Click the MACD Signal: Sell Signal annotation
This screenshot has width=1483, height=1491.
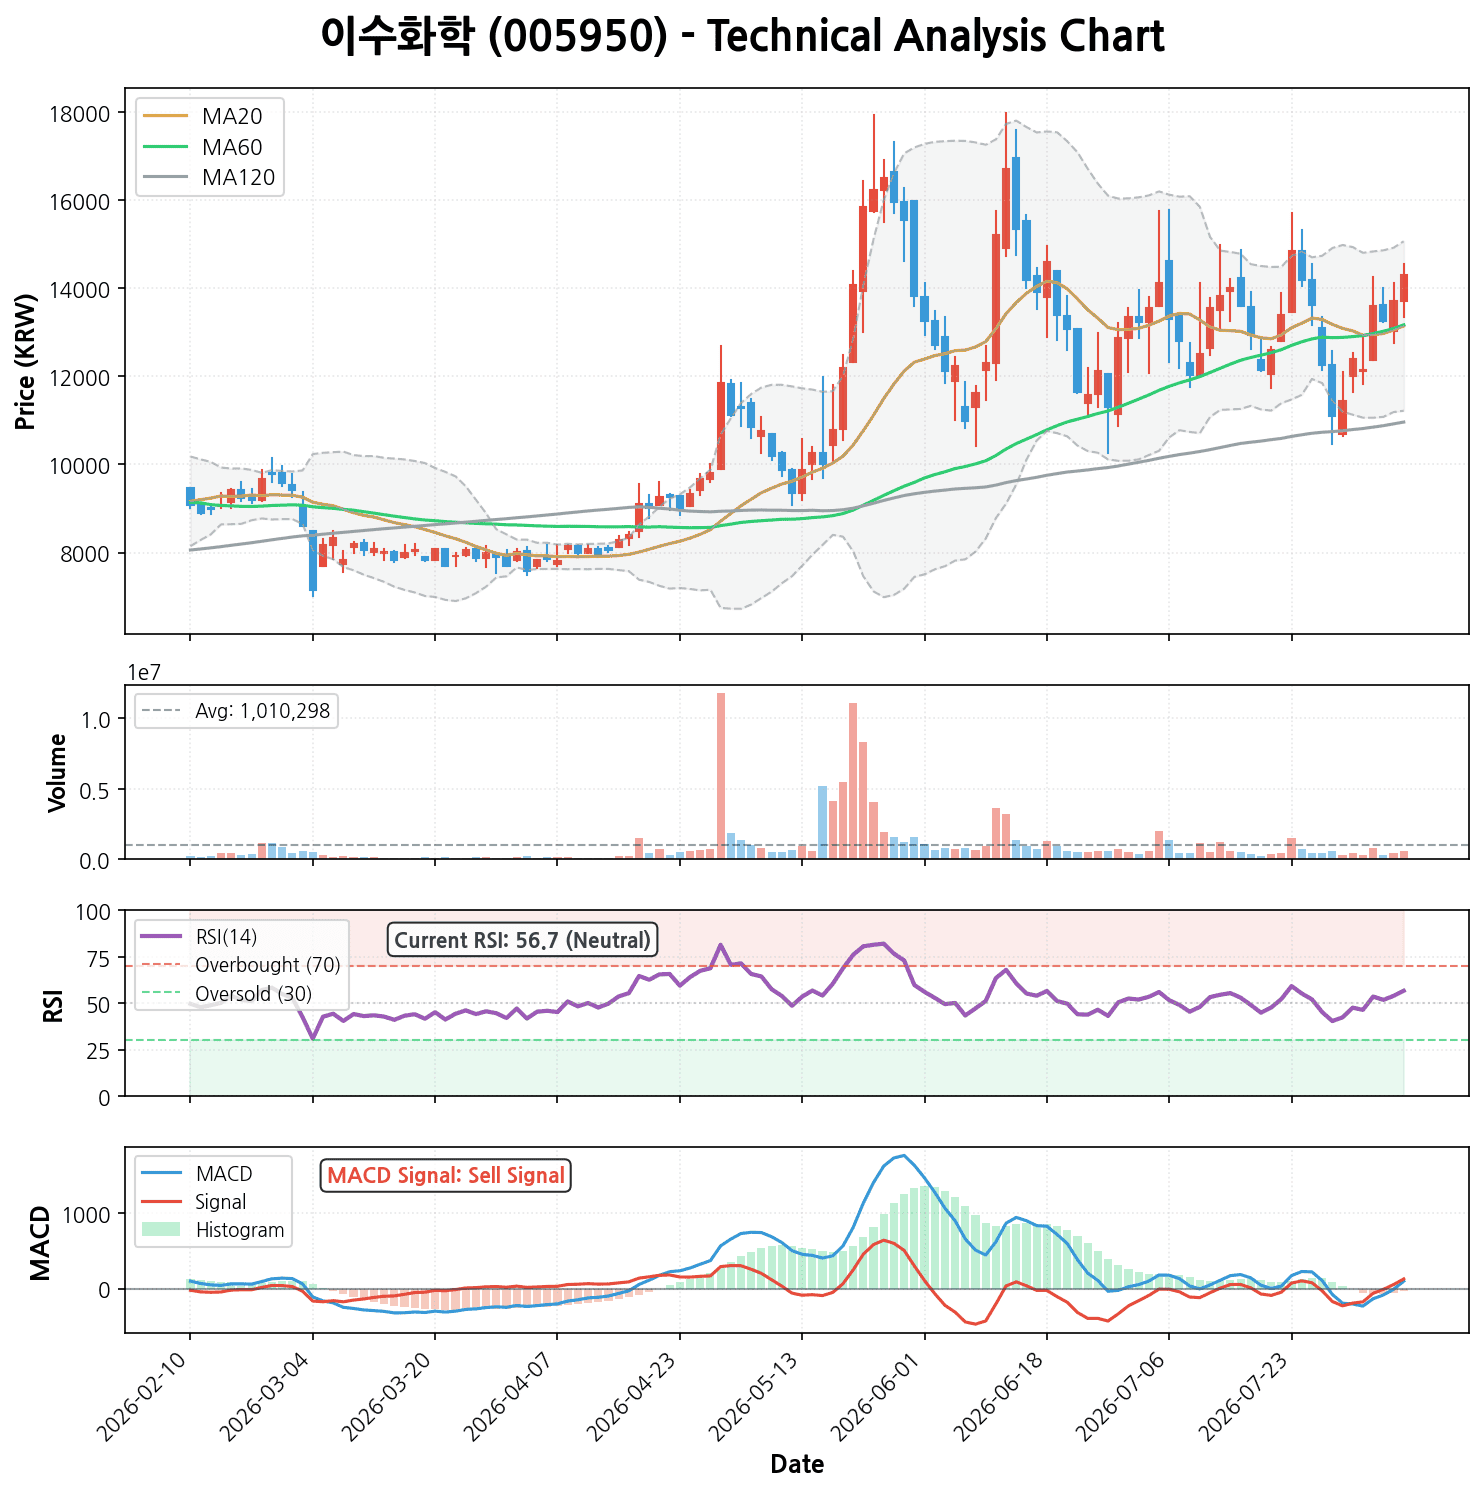click(446, 1176)
